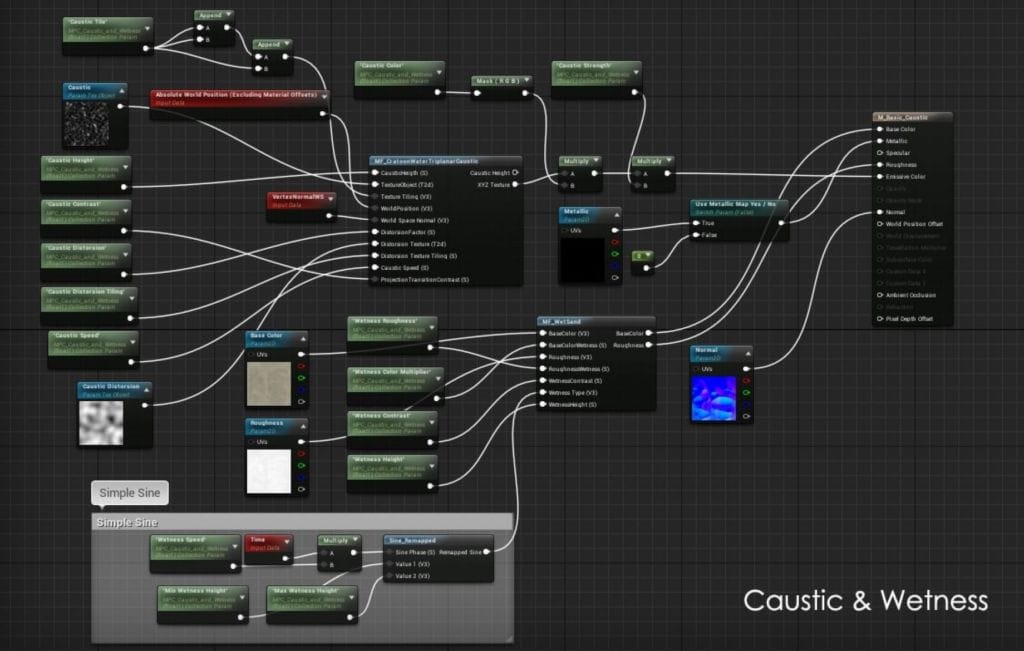Select the Normal map texture thumbnail

[714, 398]
